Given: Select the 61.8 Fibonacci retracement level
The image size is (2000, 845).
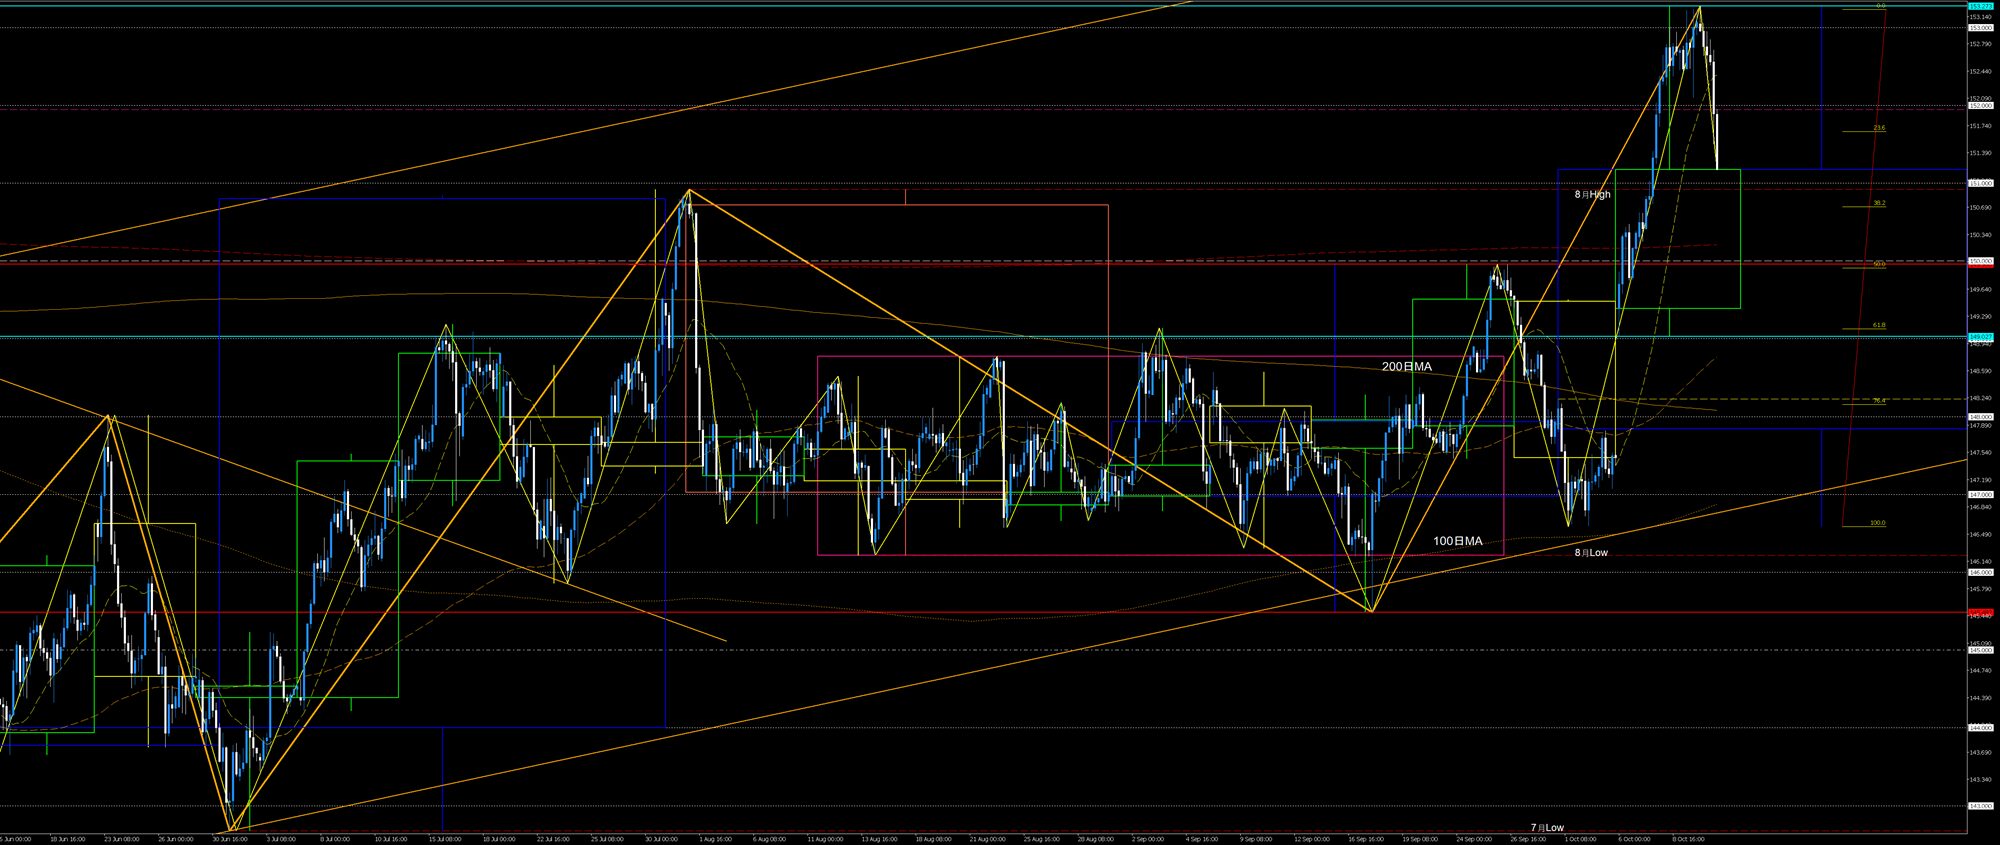Looking at the screenshot, I should 1879,326.
